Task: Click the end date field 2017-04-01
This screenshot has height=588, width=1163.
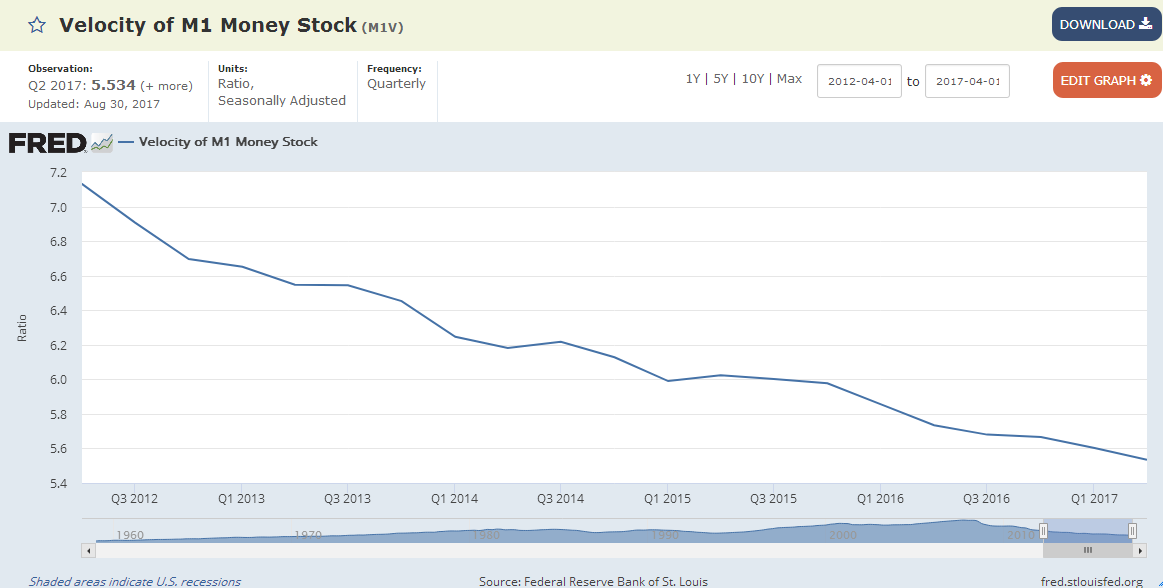Action: [967, 81]
